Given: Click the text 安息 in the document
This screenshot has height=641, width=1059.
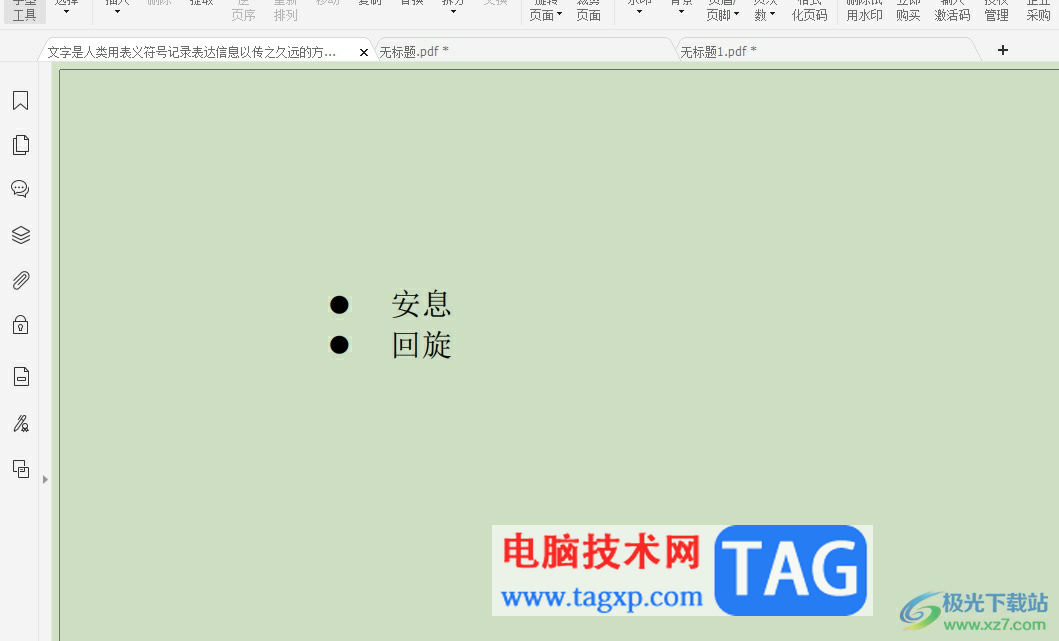Looking at the screenshot, I should (421, 304).
